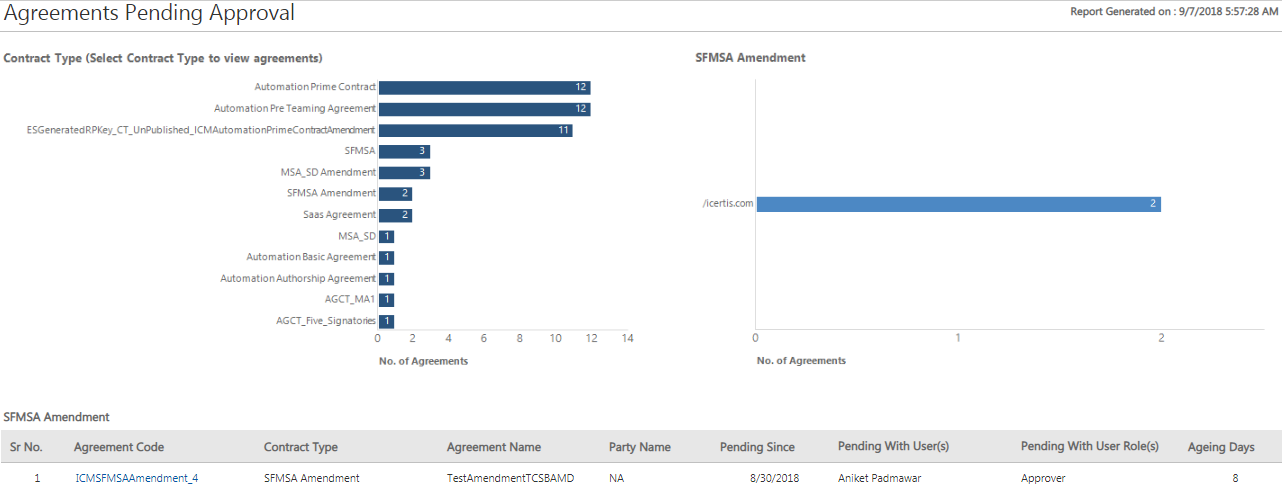1282x487 pixels.
Task: Click the Saas Agreement bar
Action: click(x=395, y=215)
